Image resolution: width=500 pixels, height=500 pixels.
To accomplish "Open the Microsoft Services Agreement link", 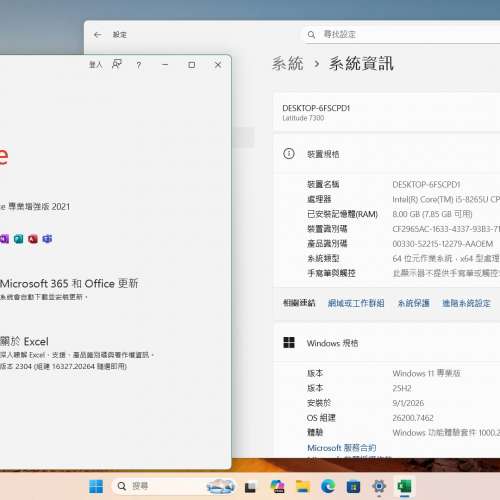I will click(x=342, y=448).
